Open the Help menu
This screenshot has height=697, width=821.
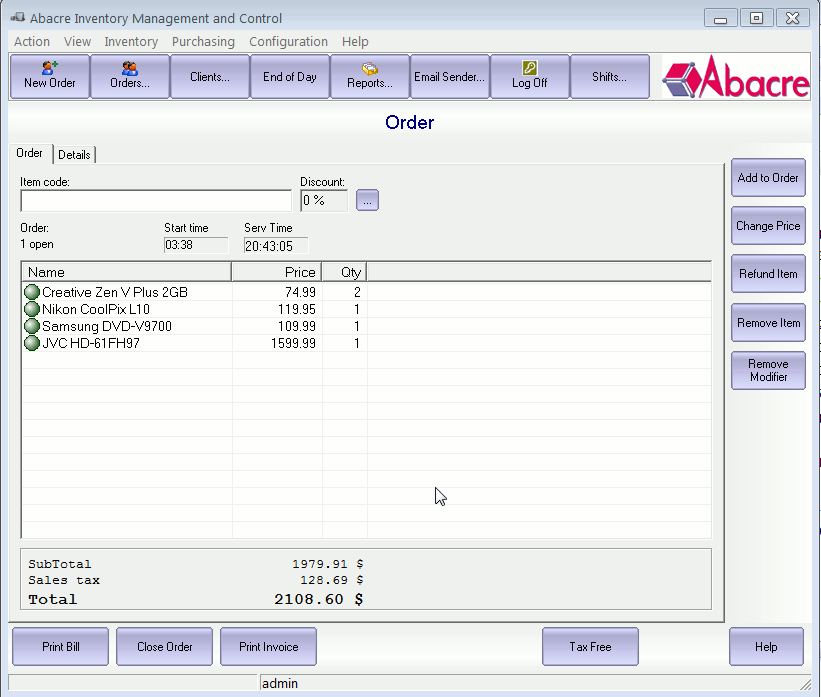[x=355, y=41]
